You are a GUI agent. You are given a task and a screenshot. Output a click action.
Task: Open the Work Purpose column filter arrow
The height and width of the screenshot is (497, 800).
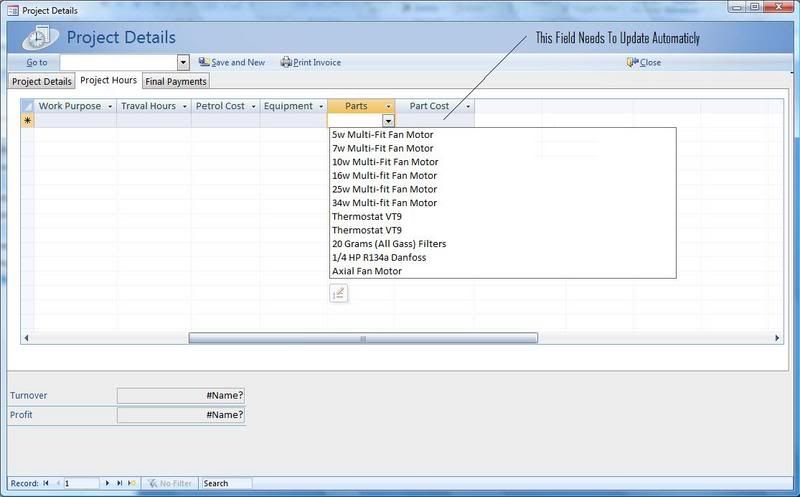[x=110, y=106]
